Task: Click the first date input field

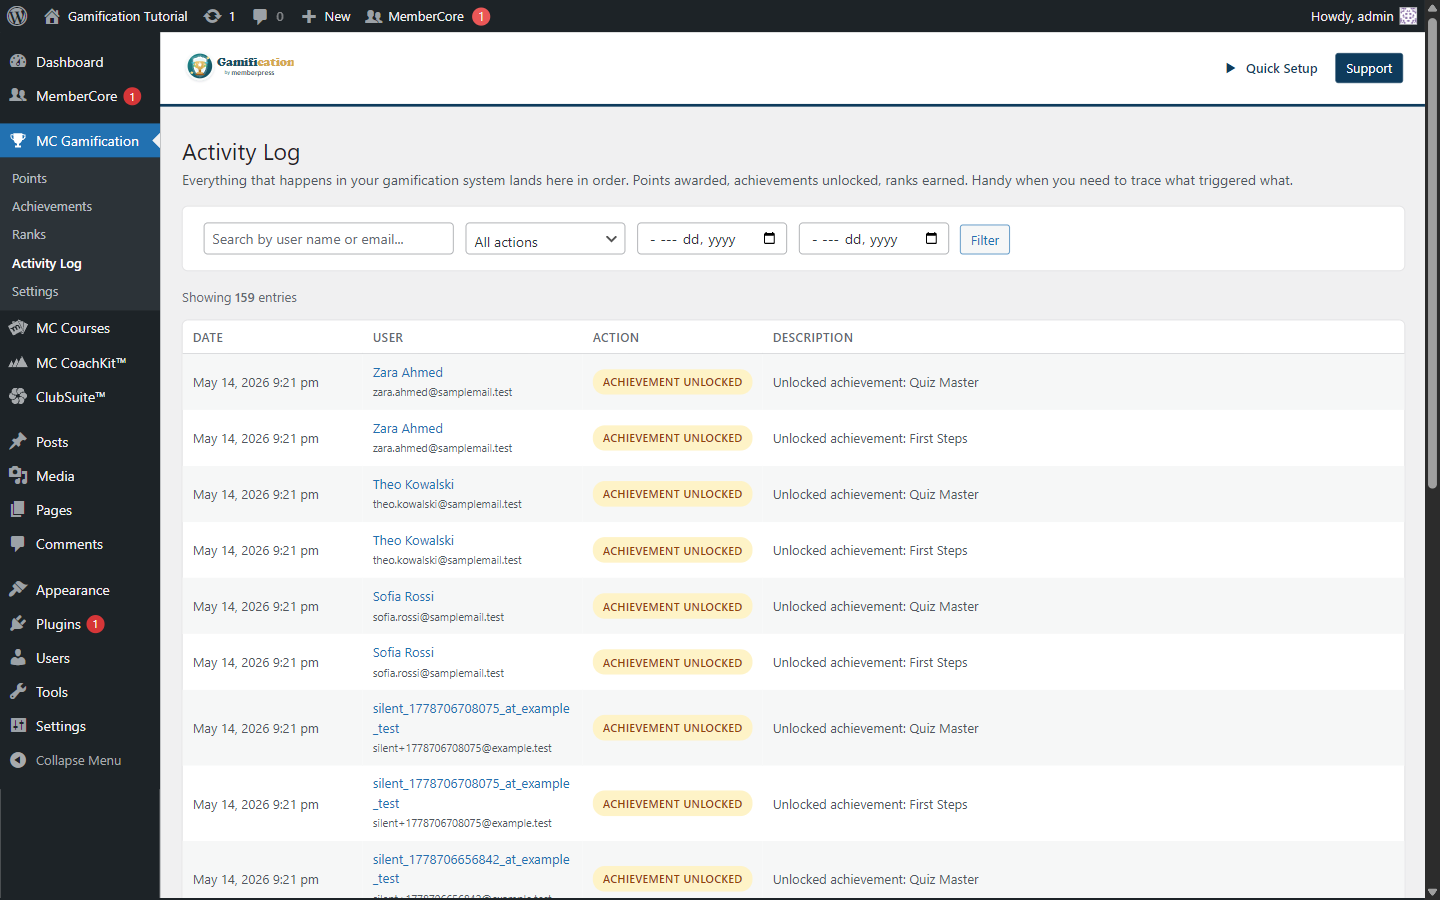Action: pyautogui.click(x=711, y=239)
